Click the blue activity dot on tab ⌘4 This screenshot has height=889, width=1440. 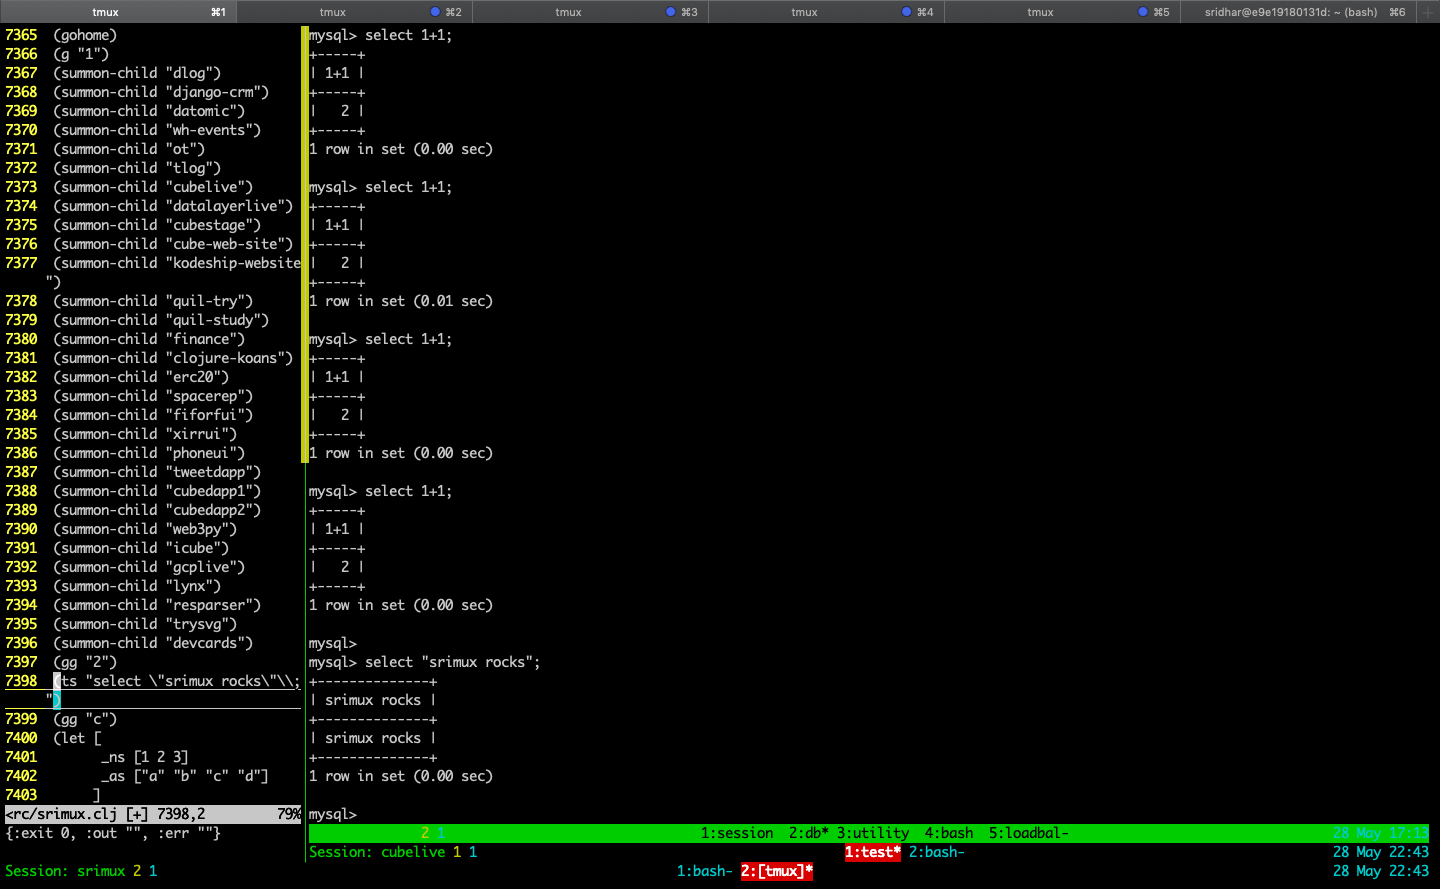click(907, 12)
